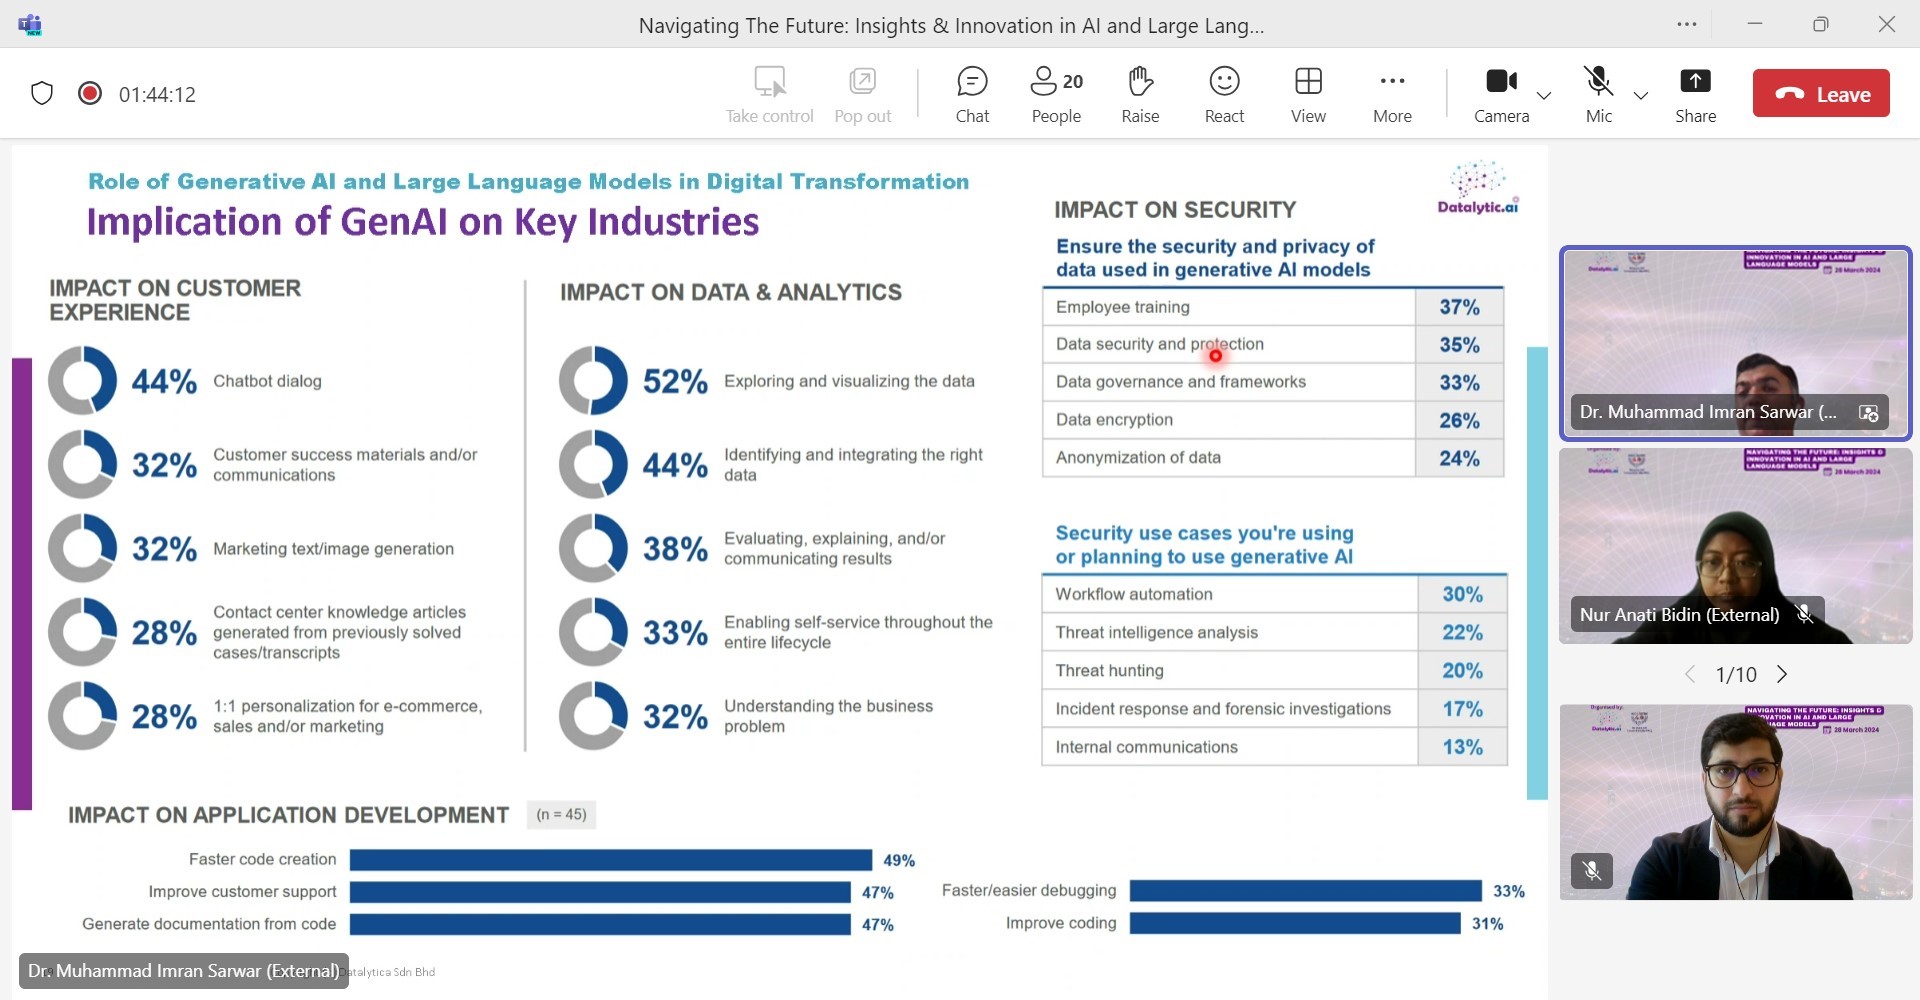The image size is (1920, 1000).
Task: Go to previous page of participants
Action: (x=1690, y=675)
